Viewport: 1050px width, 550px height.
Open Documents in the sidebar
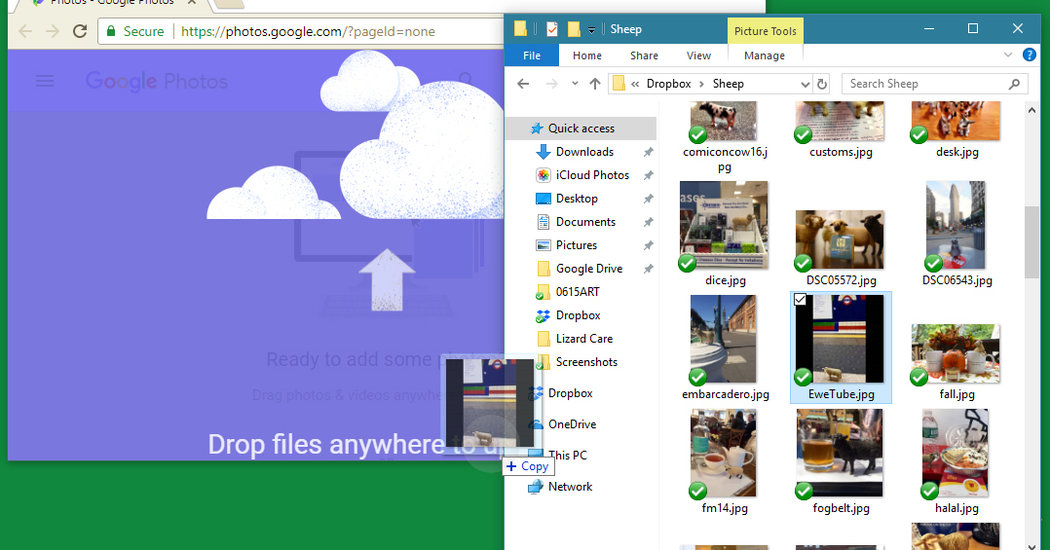tap(575, 222)
